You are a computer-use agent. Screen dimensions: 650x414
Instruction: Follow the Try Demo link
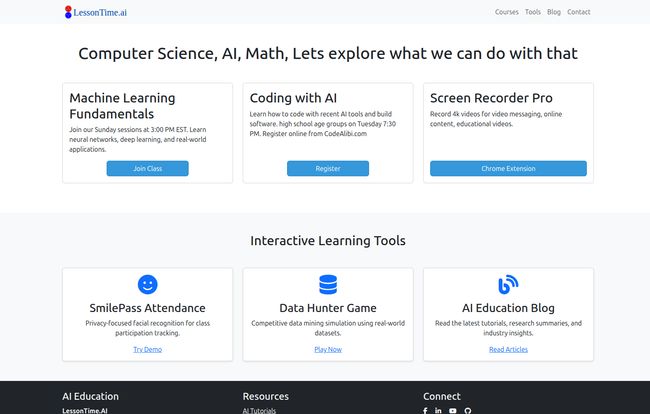pos(148,349)
